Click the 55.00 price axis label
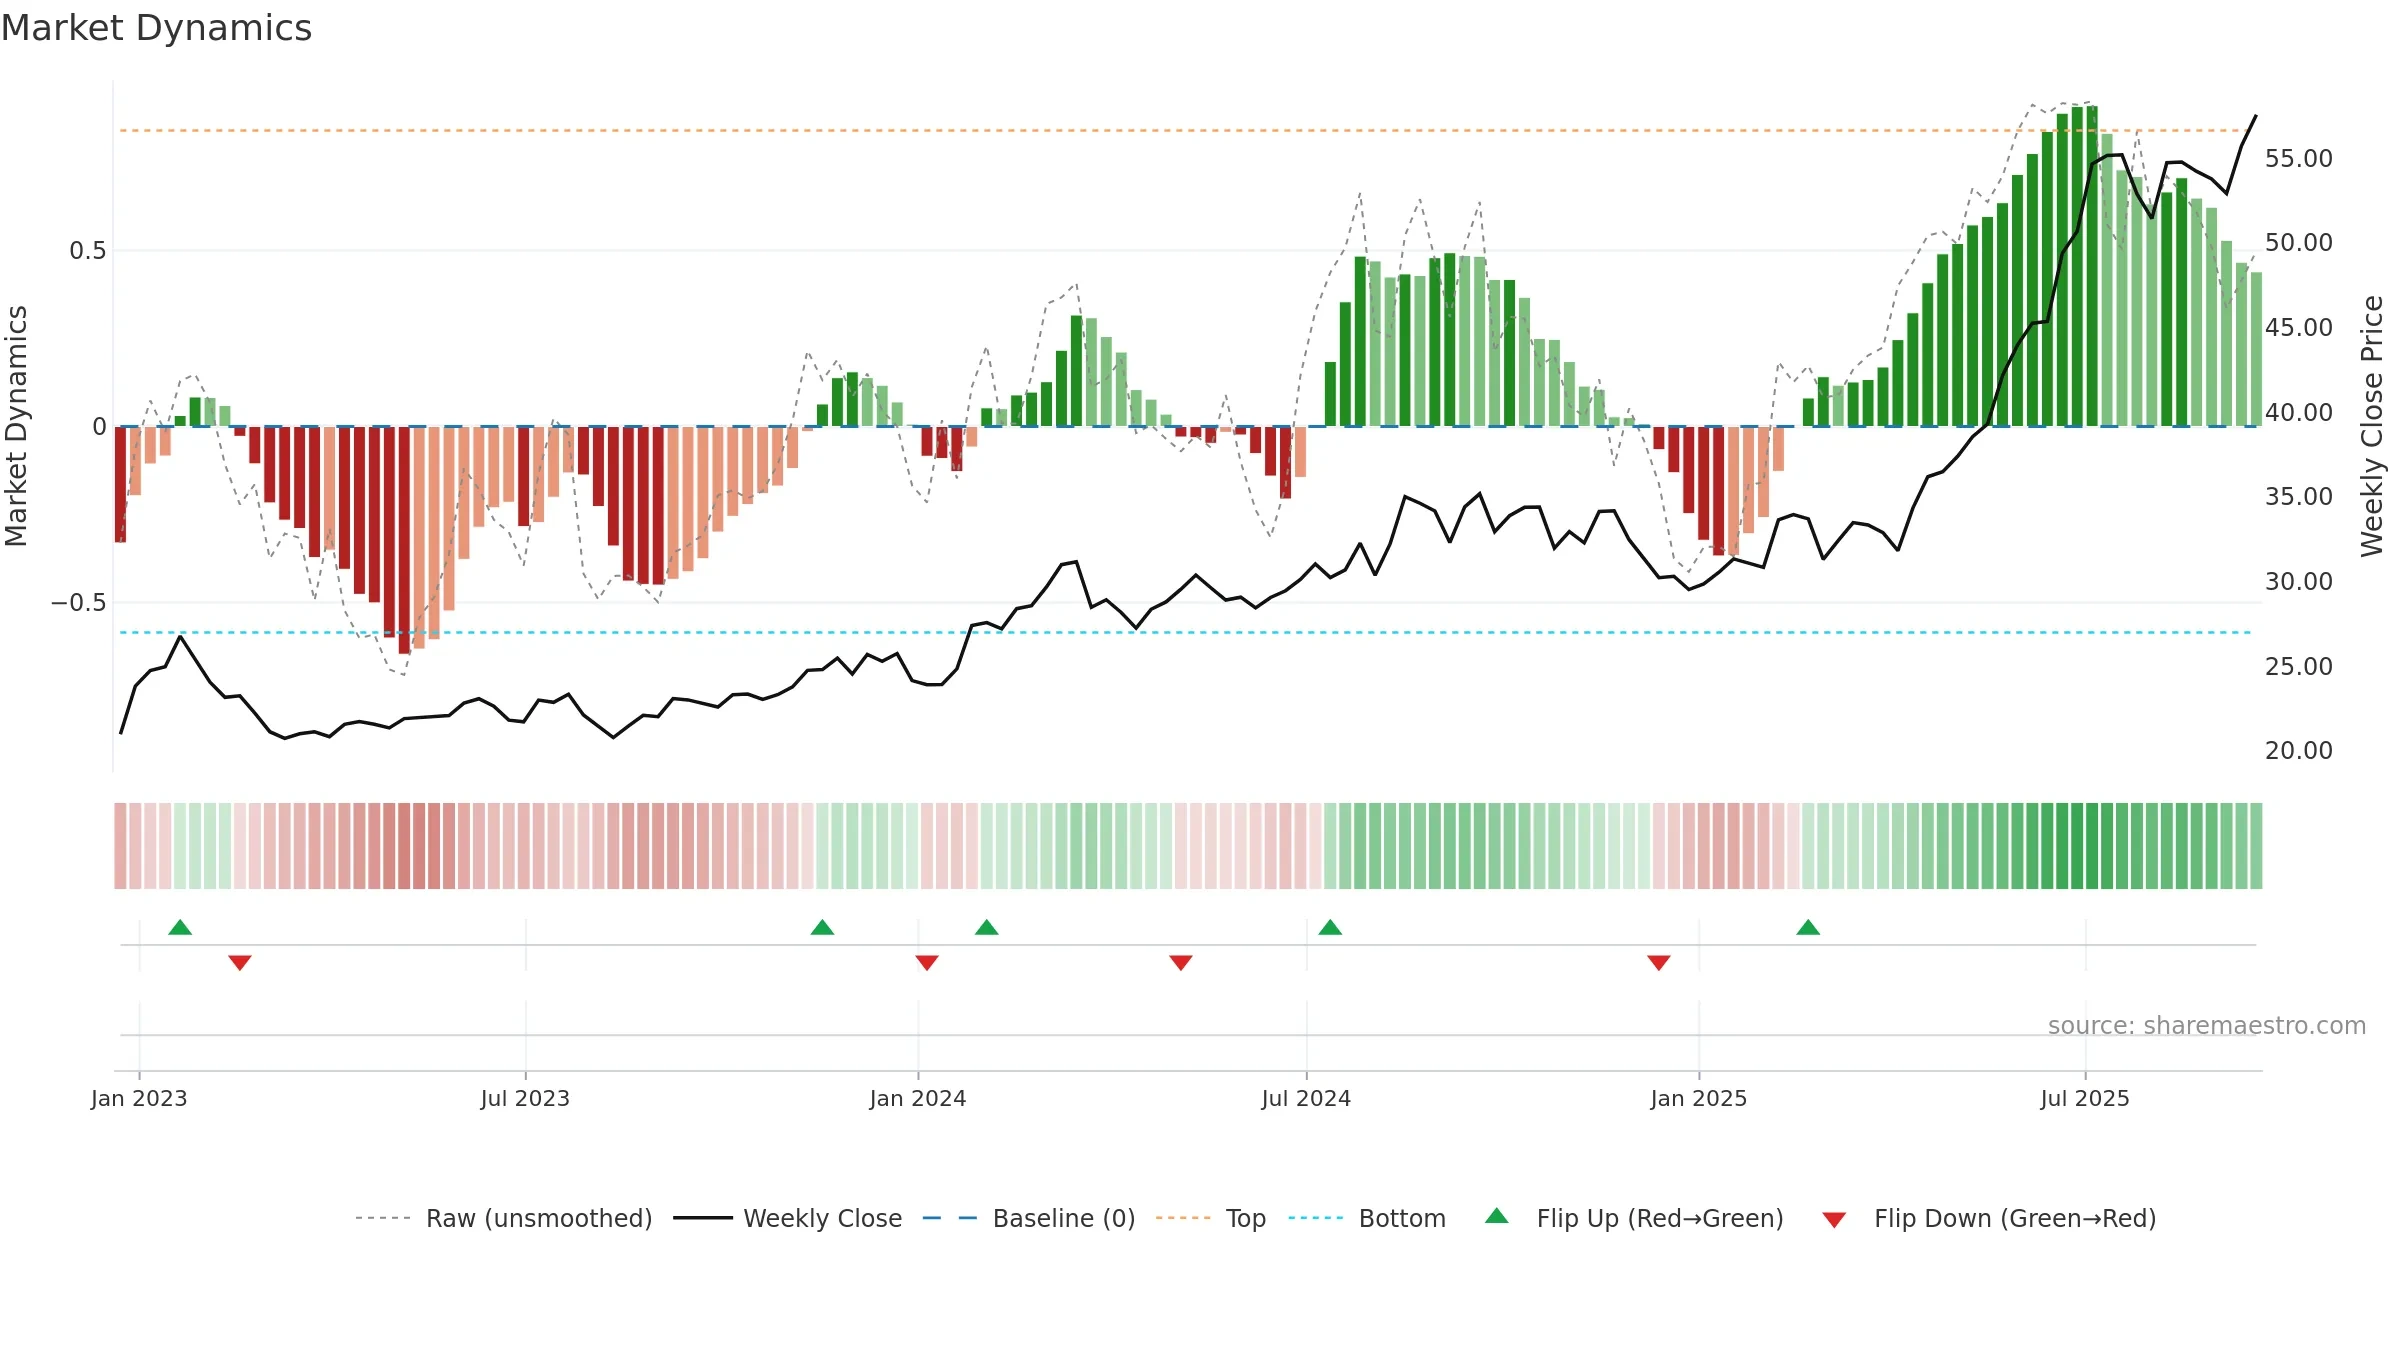The image size is (2400, 1350). tap(2299, 158)
